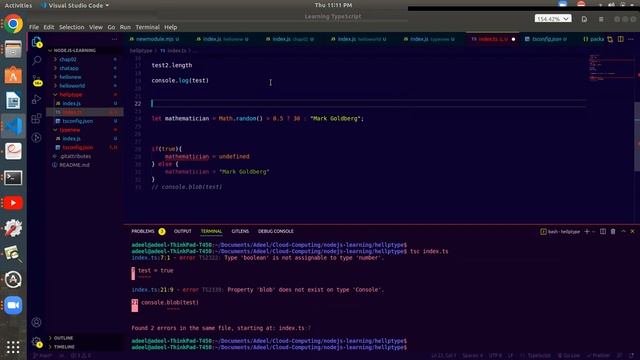Open Software Updater from the dock
Image resolution: width=640 pixels, height=360 pixels.
[13, 280]
